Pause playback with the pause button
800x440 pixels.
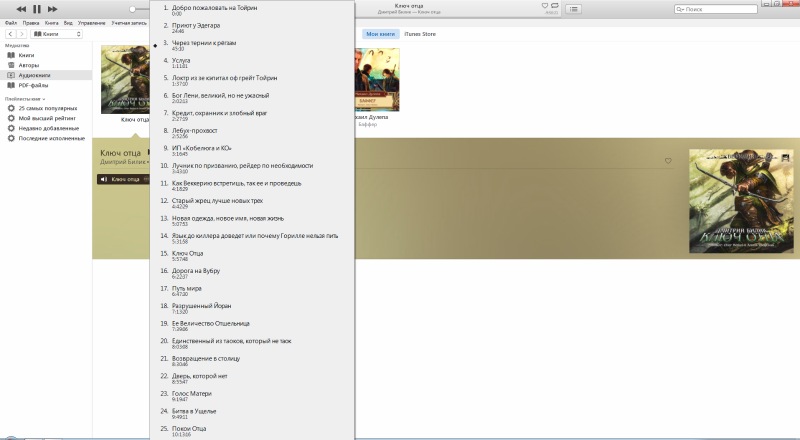click(37, 8)
